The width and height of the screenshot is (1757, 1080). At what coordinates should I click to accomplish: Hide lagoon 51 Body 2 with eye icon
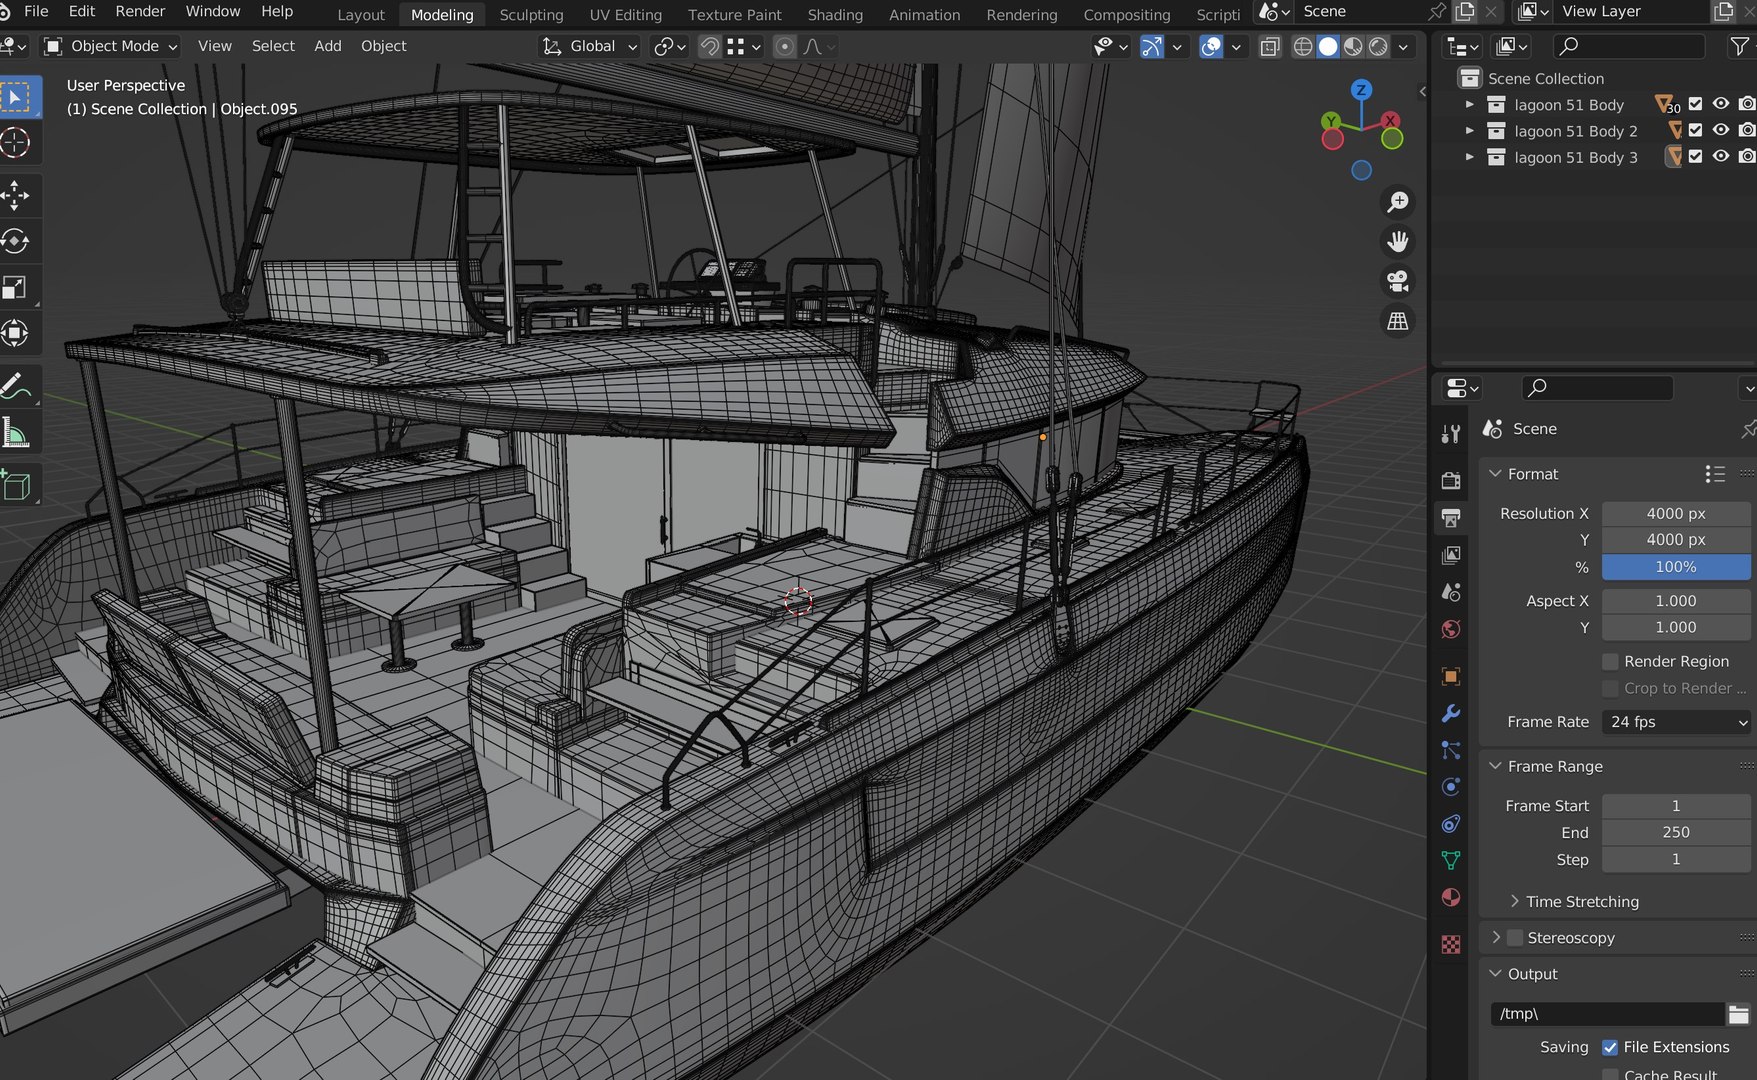(1721, 130)
